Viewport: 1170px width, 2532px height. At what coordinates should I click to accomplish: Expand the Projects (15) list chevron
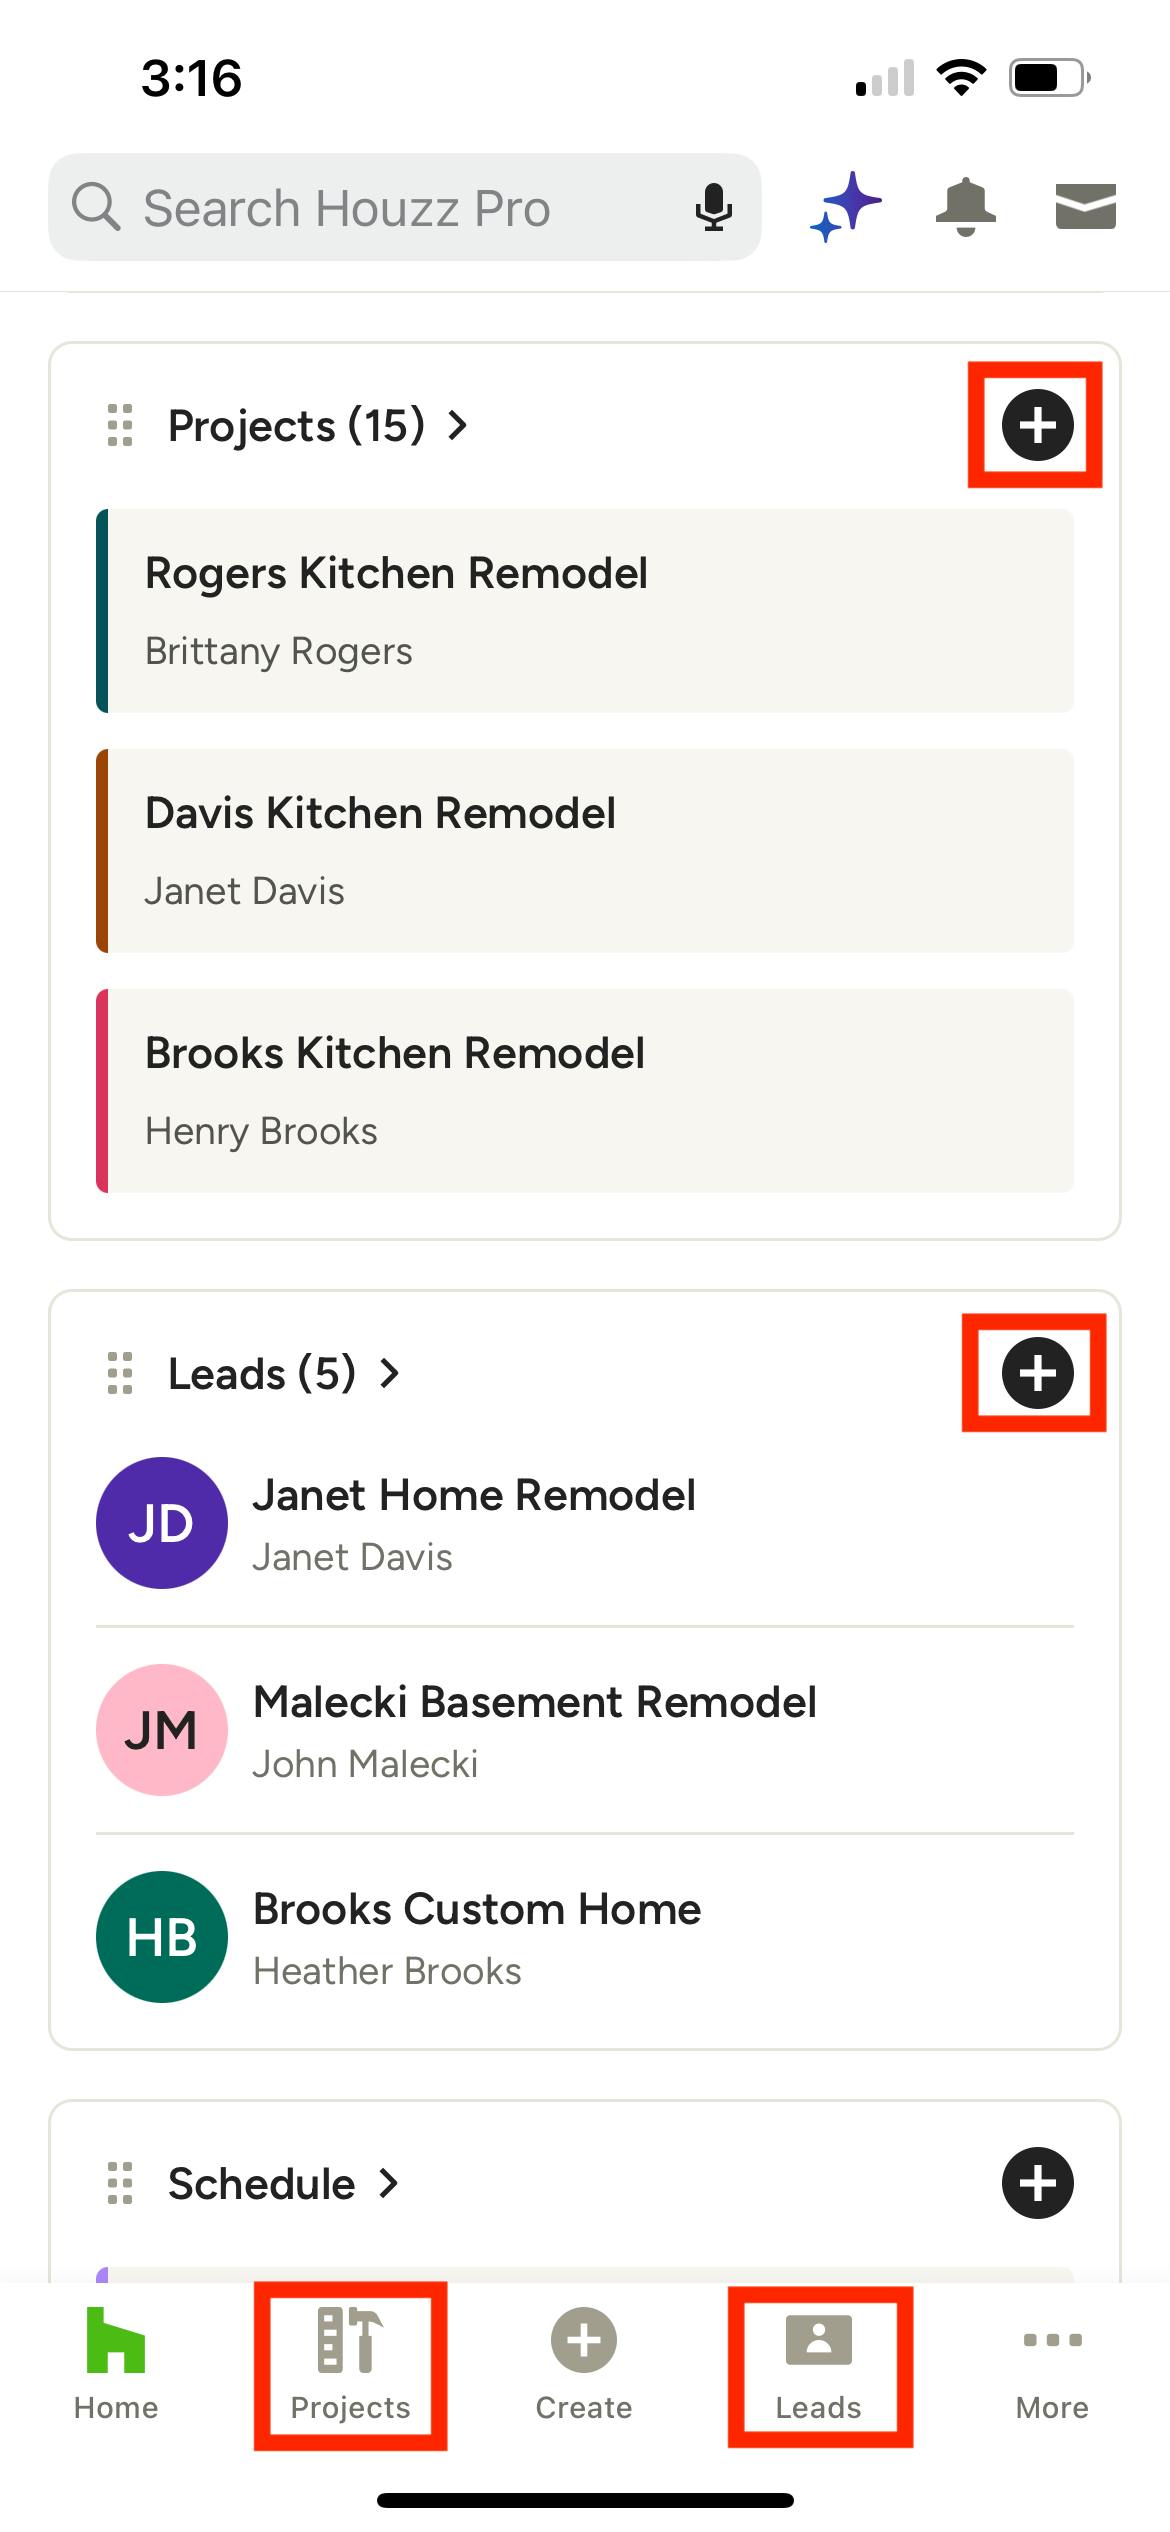[458, 425]
